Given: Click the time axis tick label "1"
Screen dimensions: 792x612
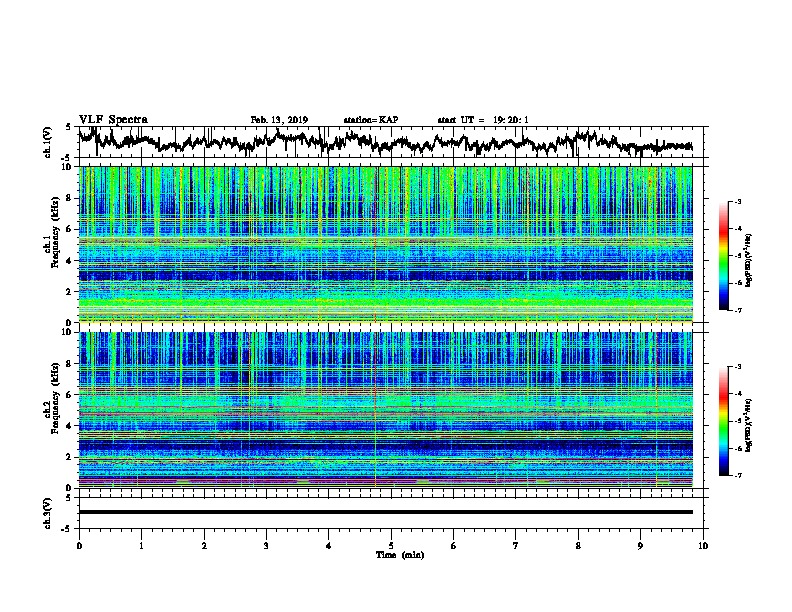Looking at the screenshot, I should point(141,546).
